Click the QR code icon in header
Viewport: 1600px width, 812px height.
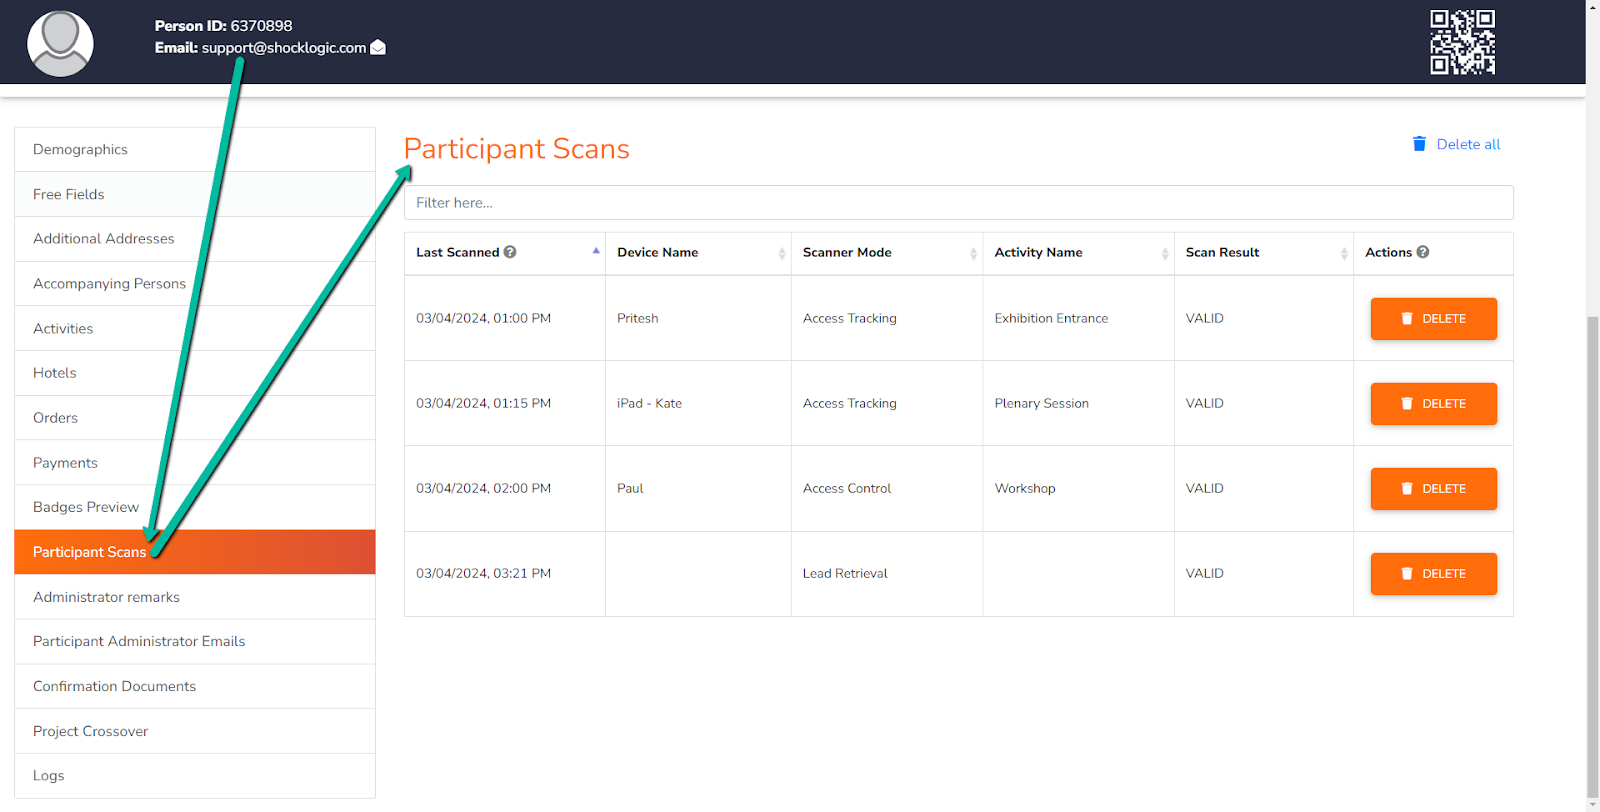pos(1462,42)
